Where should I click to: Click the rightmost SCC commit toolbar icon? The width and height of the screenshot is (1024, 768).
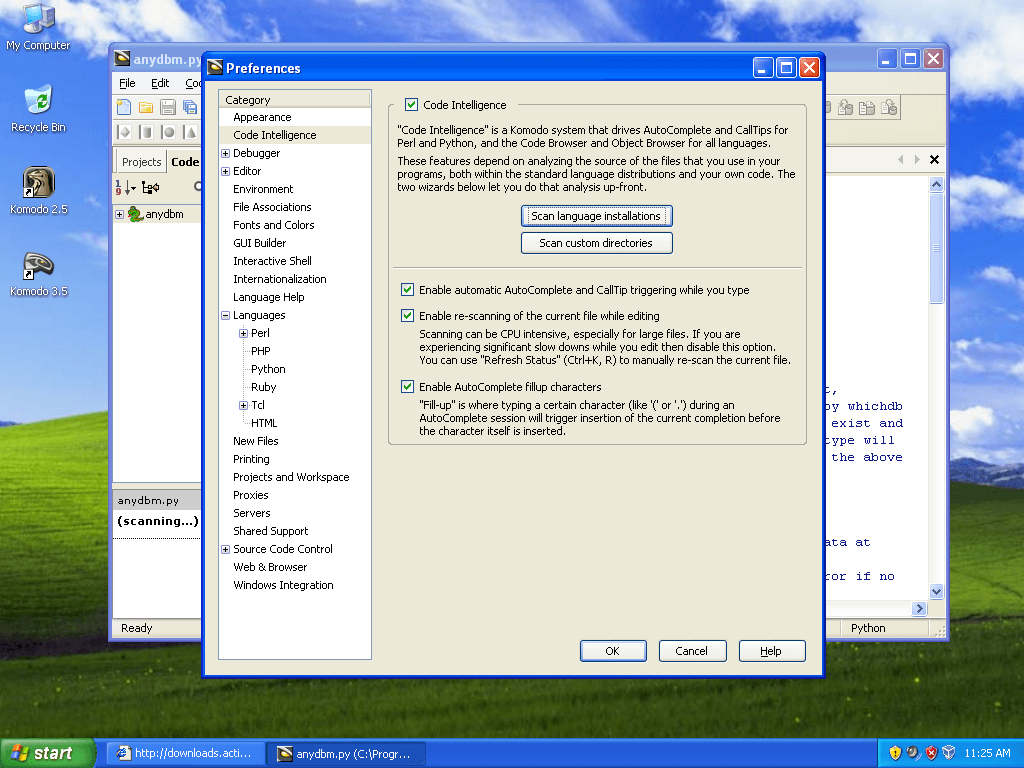click(889, 108)
